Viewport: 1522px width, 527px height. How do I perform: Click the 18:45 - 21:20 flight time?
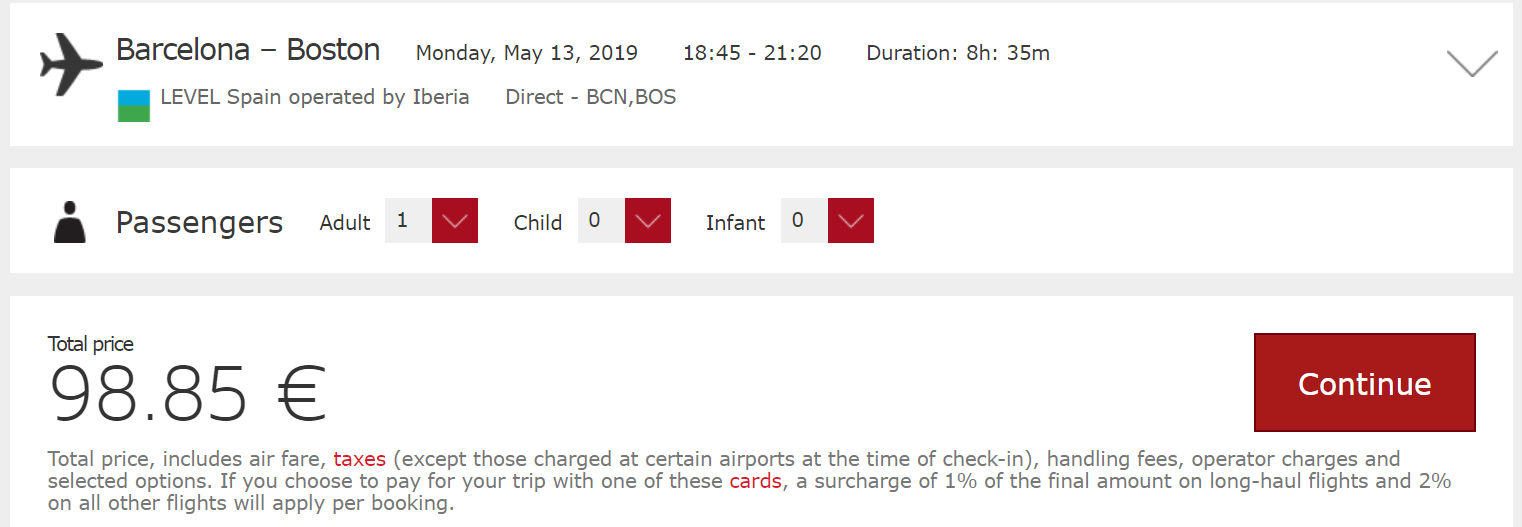[752, 53]
